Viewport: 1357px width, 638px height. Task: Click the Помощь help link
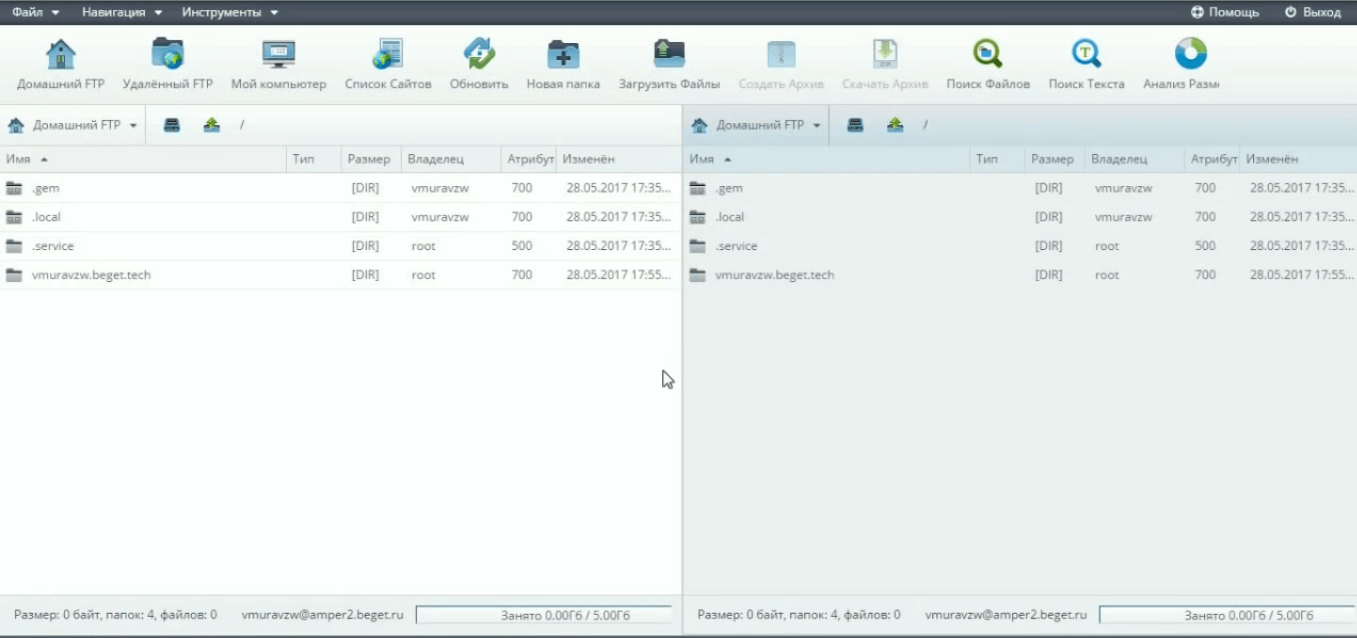tap(1225, 12)
